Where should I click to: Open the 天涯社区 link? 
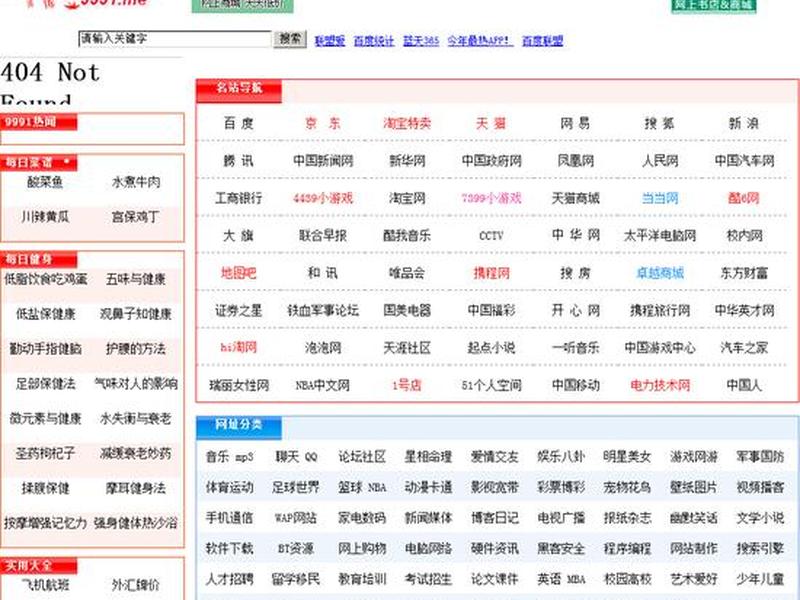pos(407,348)
